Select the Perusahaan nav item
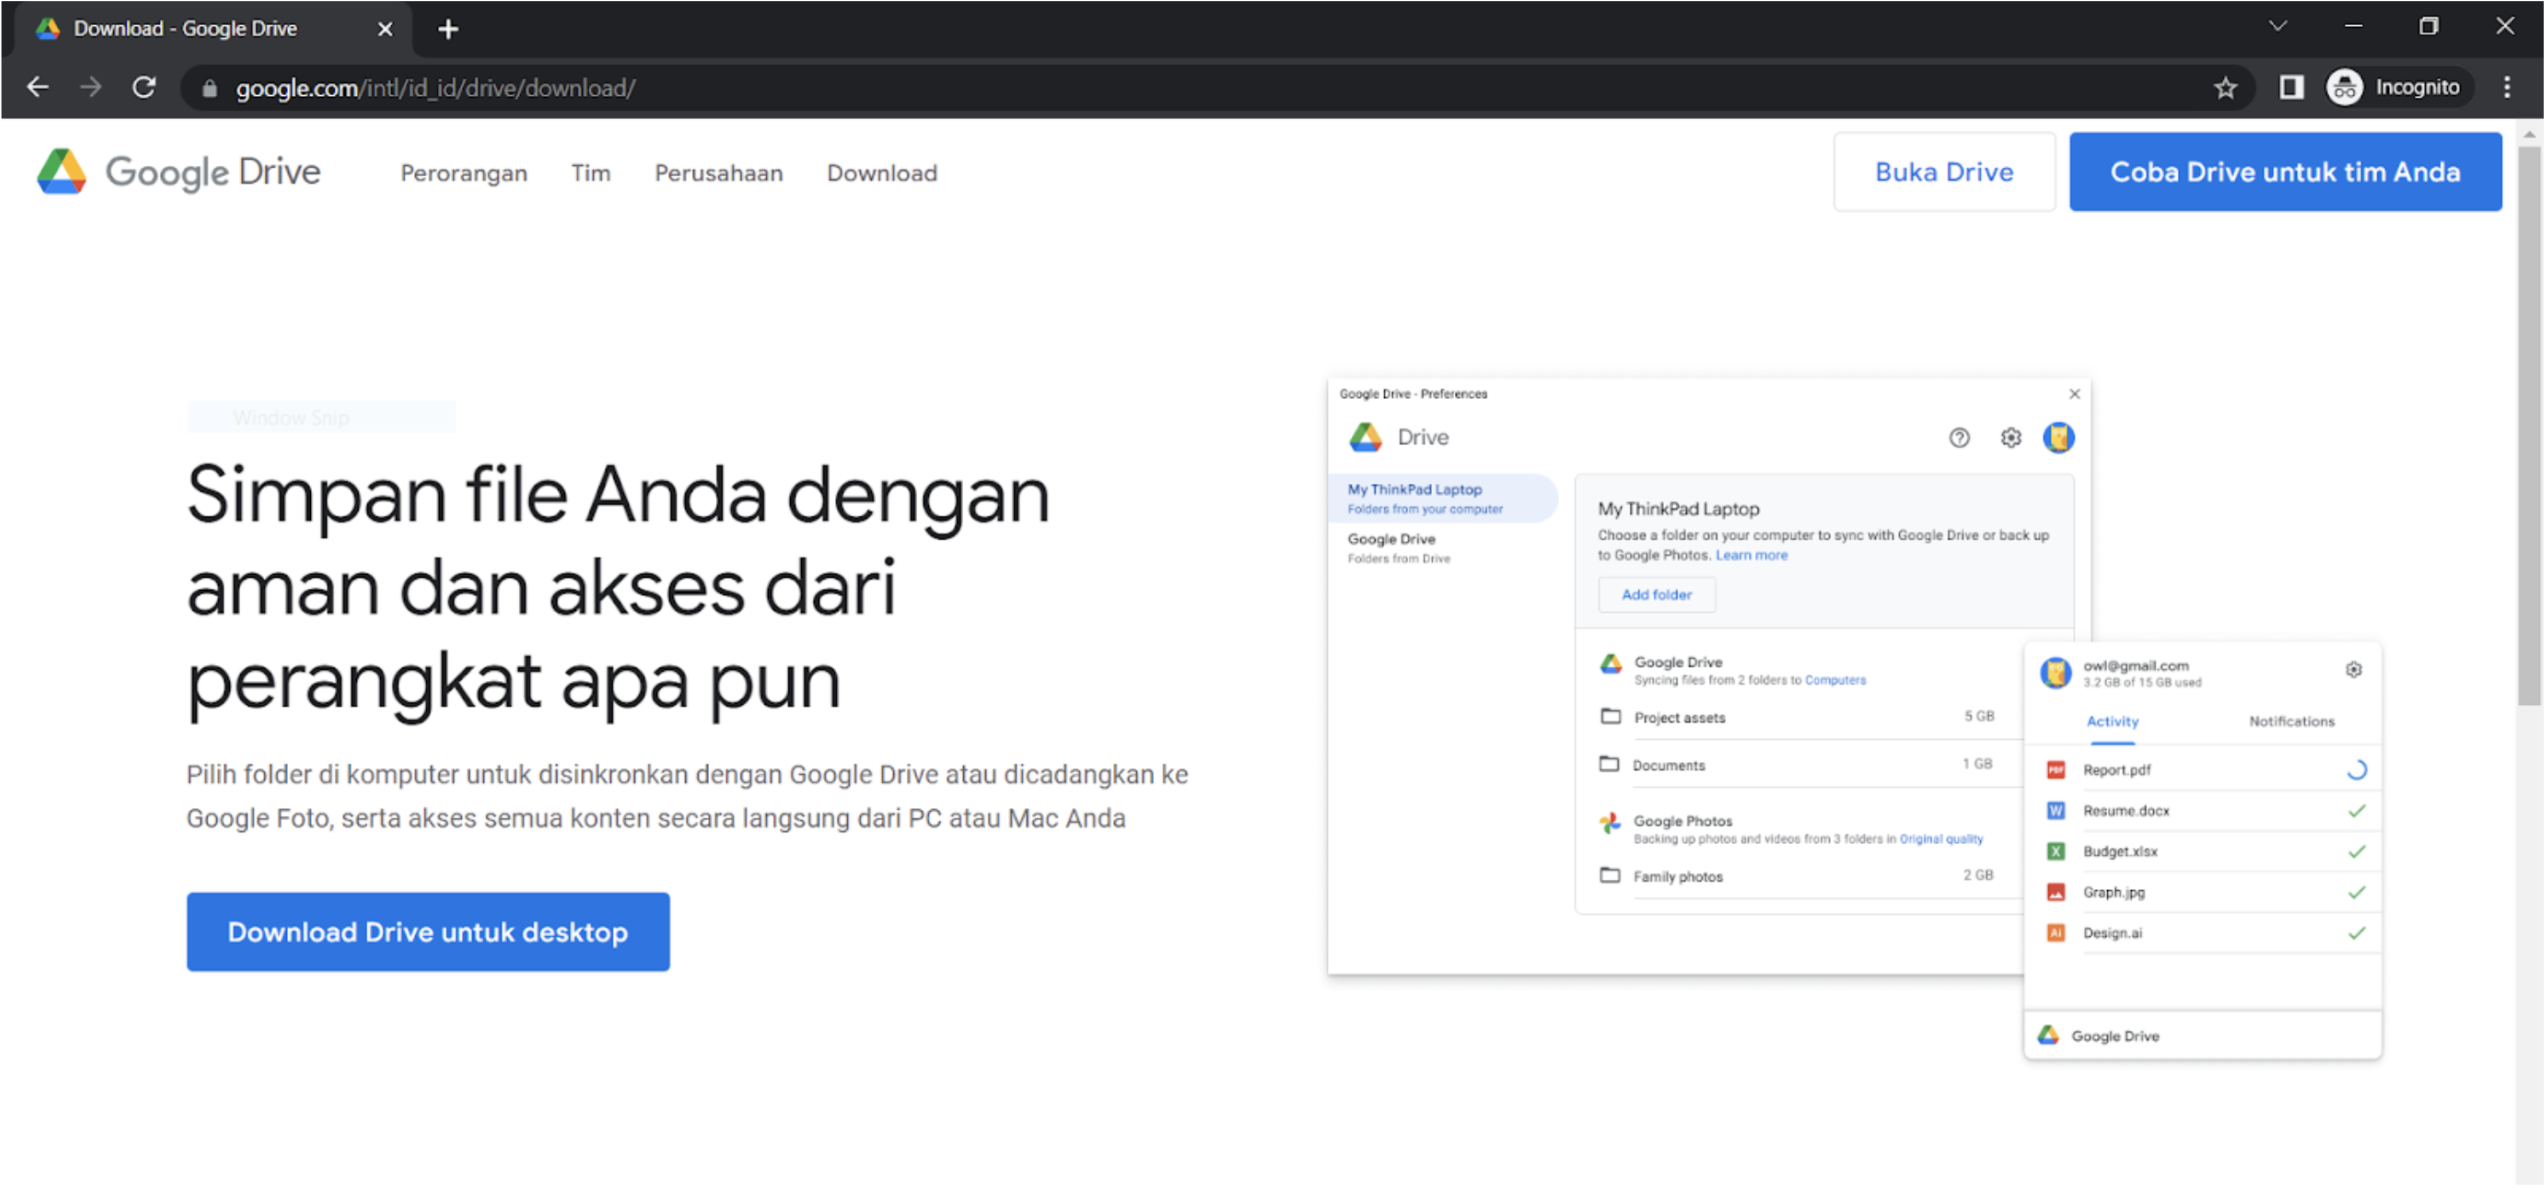This screenshot has height=1188, width=2544. (718, 173)
